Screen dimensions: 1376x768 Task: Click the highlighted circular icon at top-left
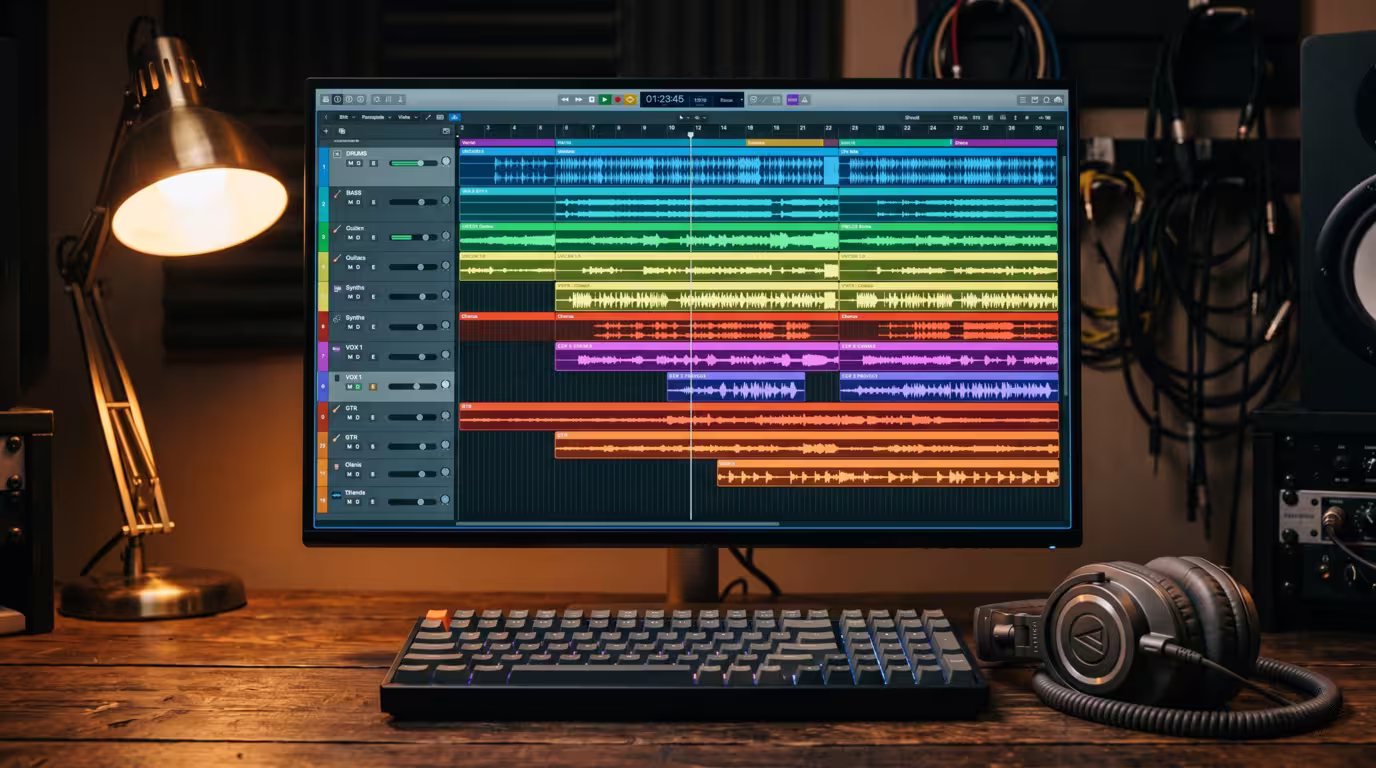pos(337,100)
